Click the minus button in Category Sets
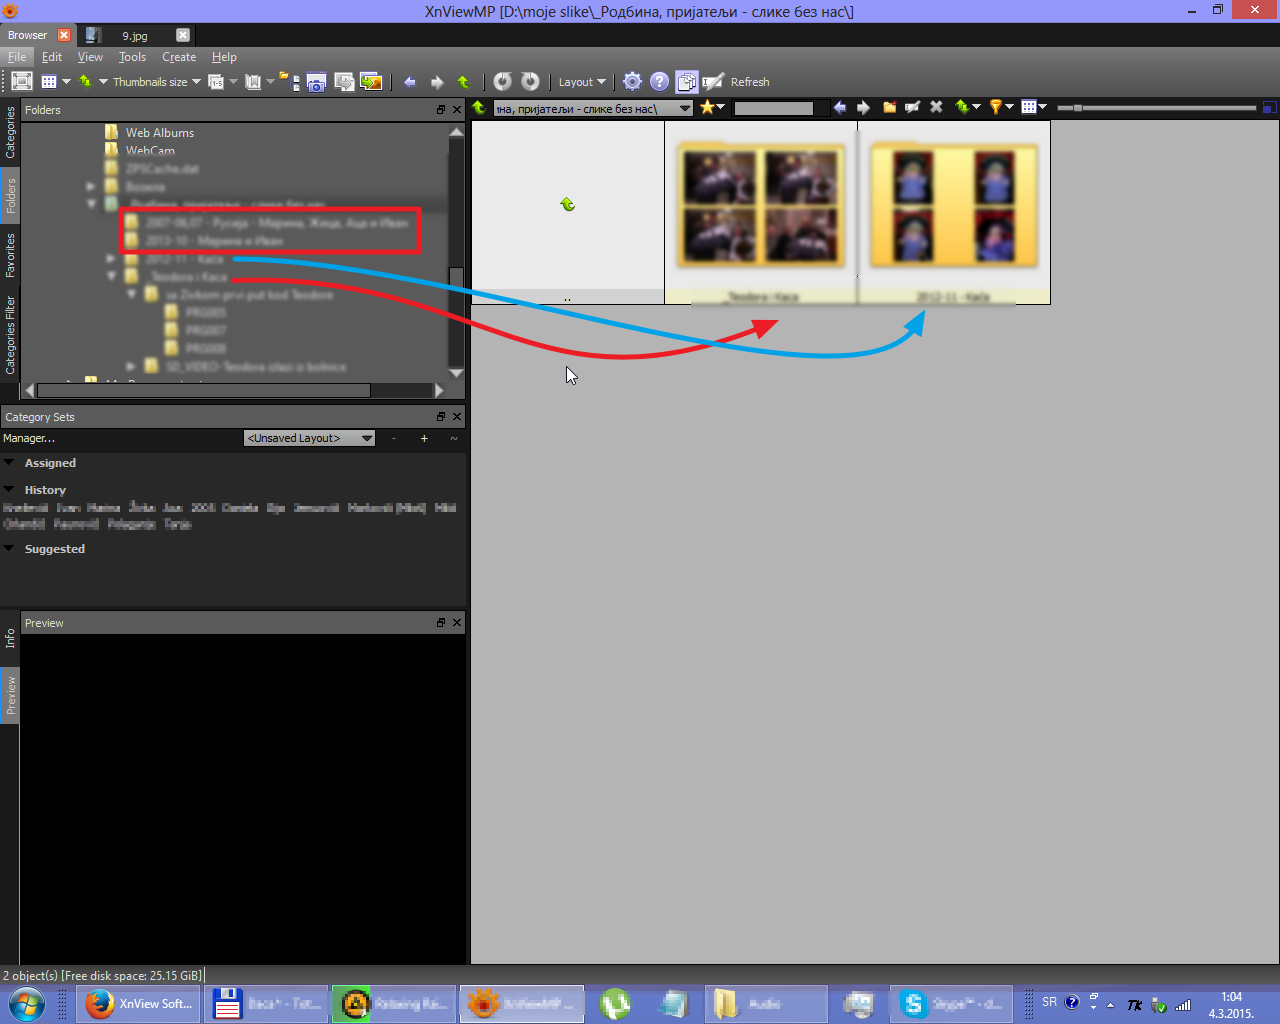This screenshot has height=1024, width=1280. coord(394,438)
